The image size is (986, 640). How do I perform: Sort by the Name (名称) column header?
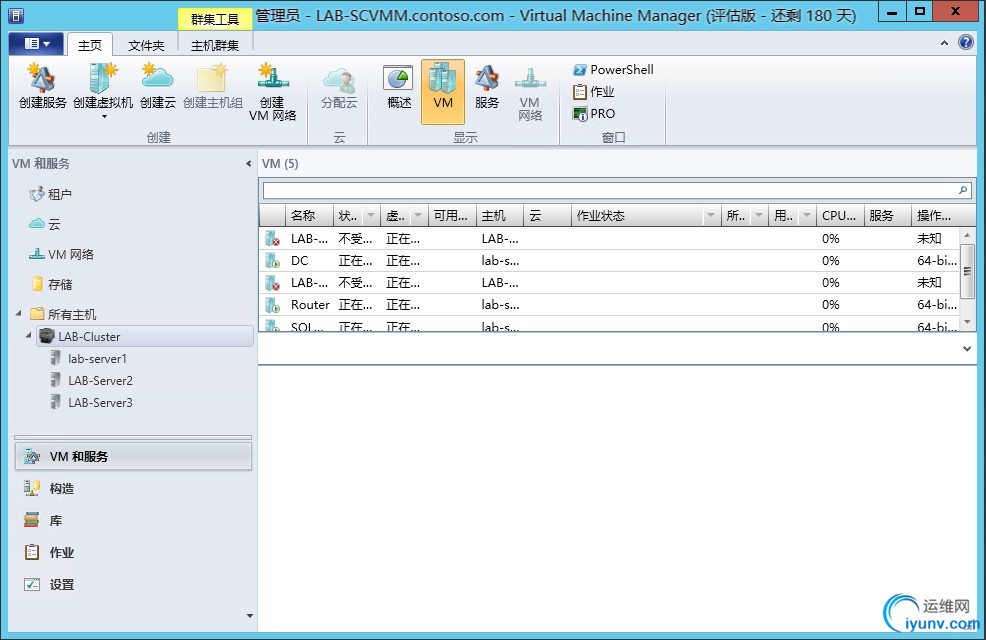pyautogui.click(x=309, y=216)
